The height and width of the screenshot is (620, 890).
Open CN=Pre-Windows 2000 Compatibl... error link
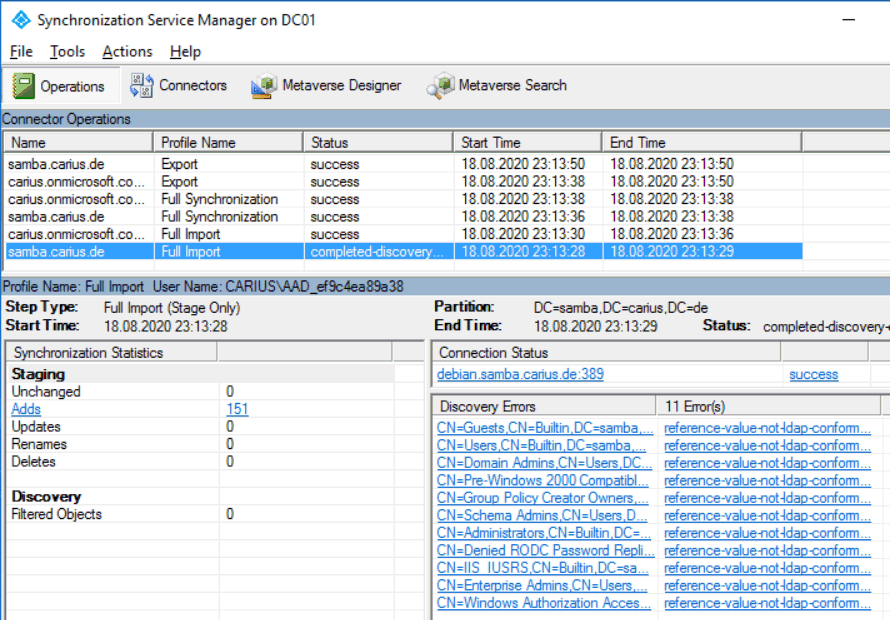(x=543, y=480)
